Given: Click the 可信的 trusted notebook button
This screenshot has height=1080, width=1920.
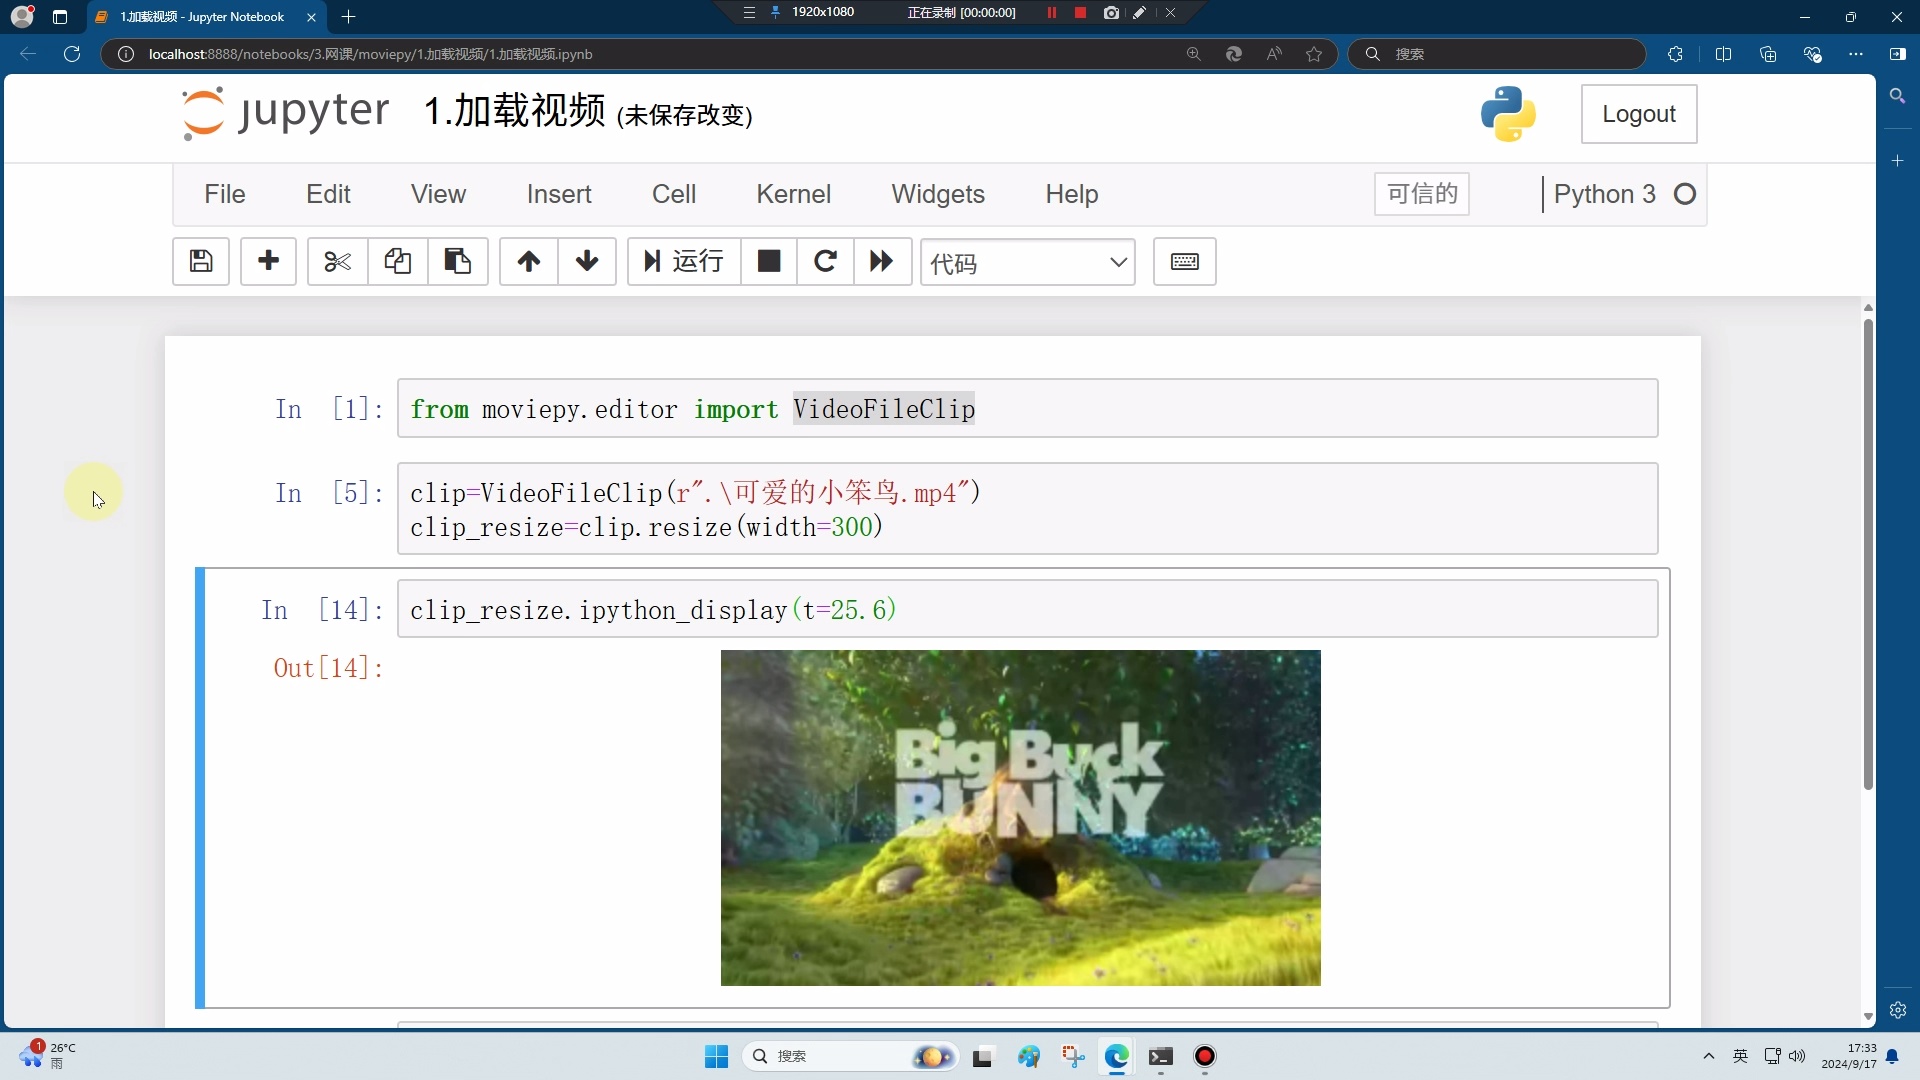Looking at the screenshot, I should coord(1422,194).
